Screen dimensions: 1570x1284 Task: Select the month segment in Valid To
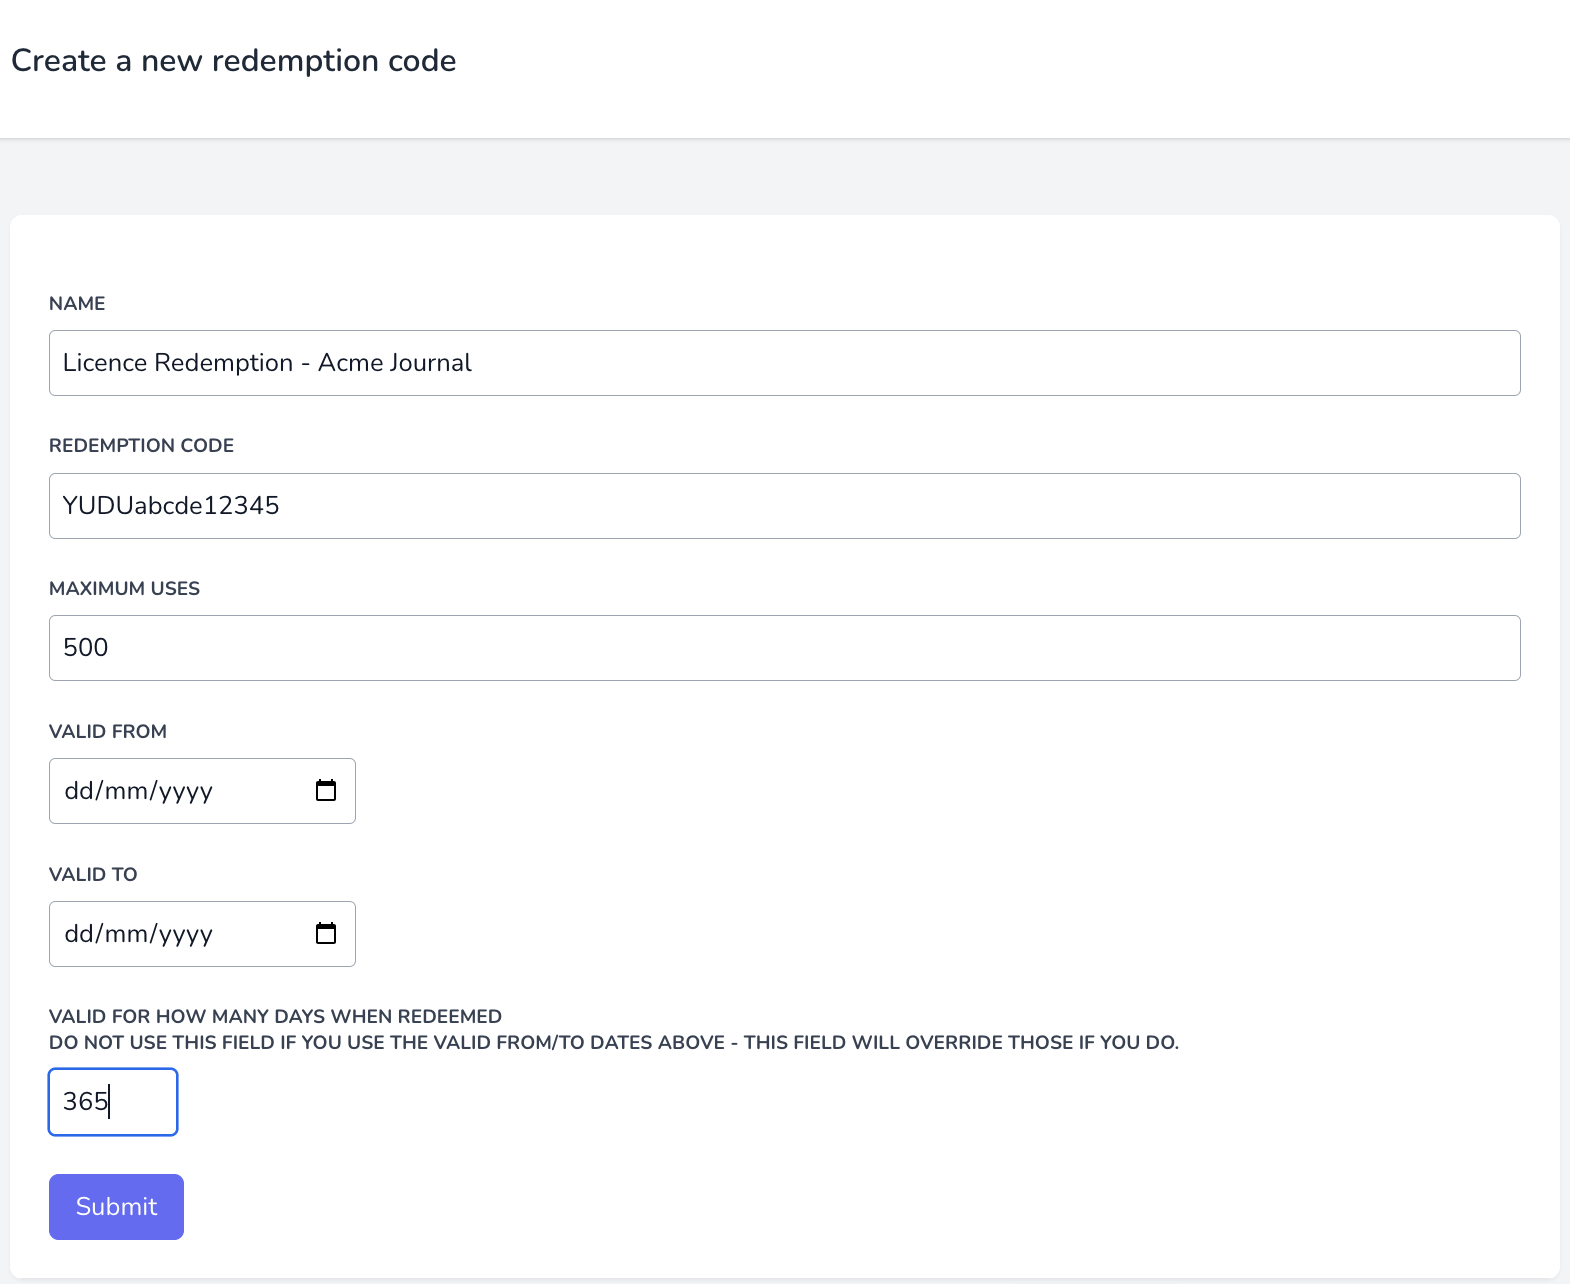point(126,934)
